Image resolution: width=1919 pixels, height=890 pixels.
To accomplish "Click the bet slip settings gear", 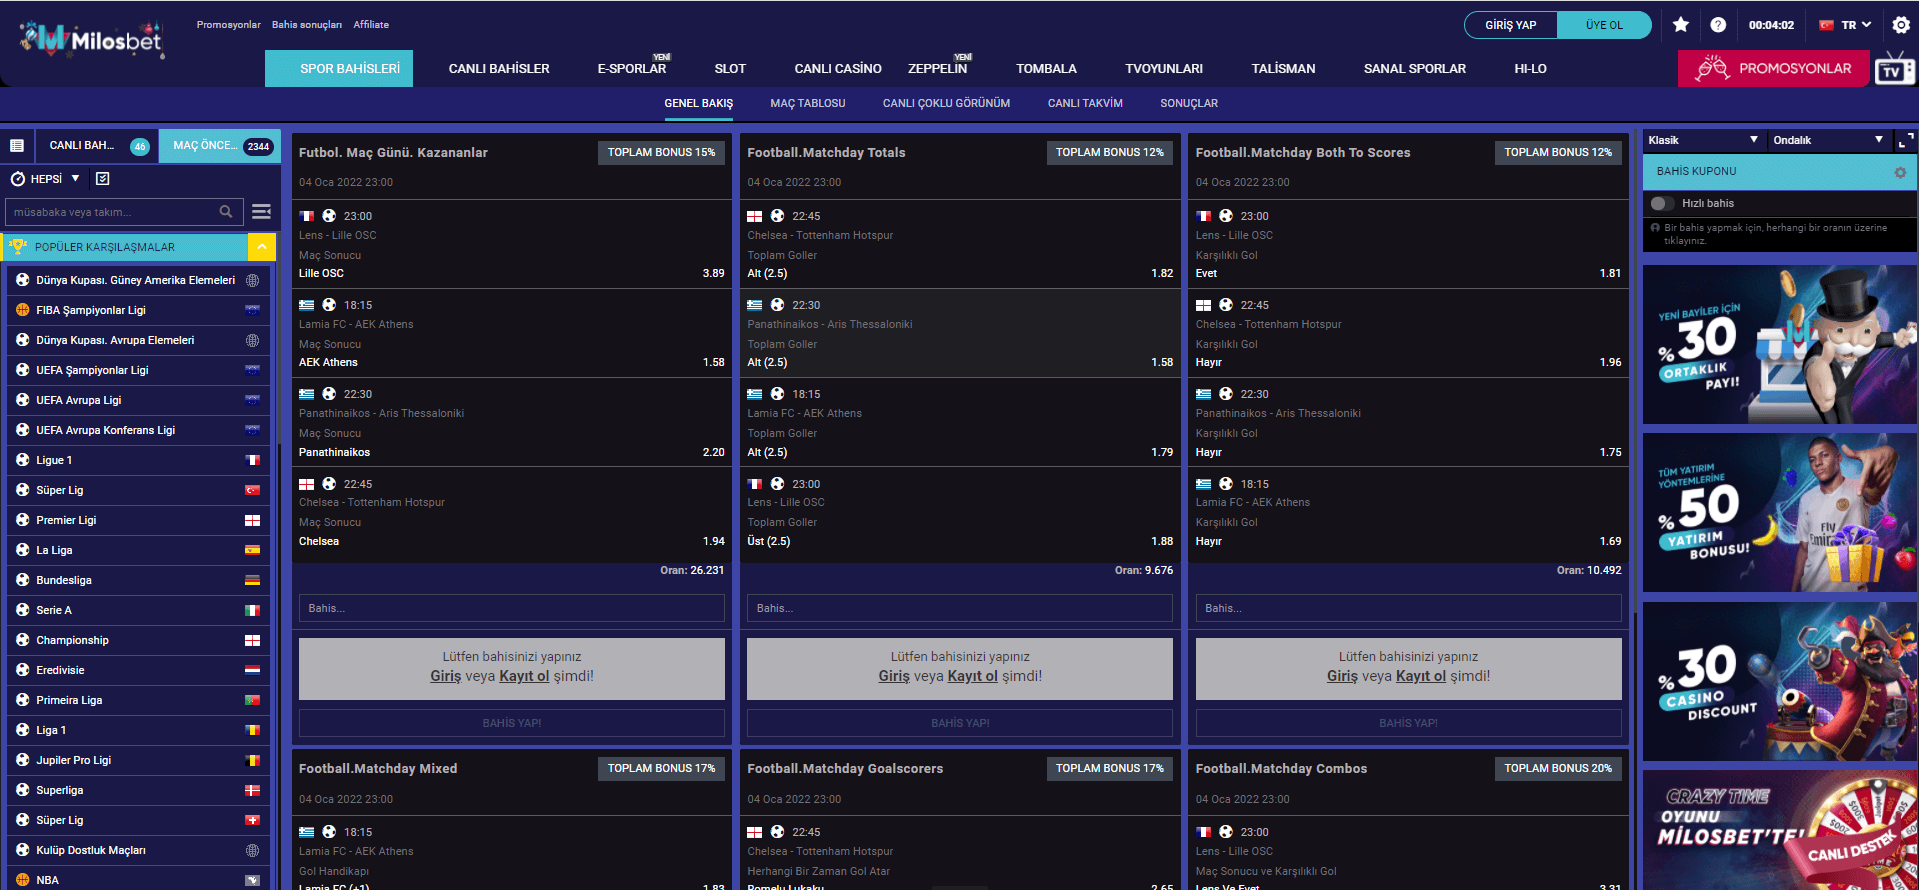I will pyautogui.click(x=1900, y=172).
